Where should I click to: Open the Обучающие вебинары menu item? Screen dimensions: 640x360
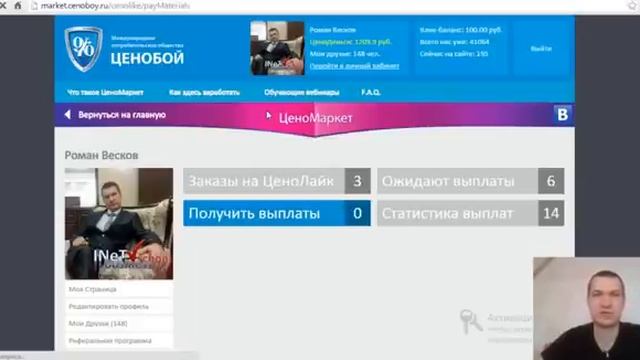tap(302, 92)
